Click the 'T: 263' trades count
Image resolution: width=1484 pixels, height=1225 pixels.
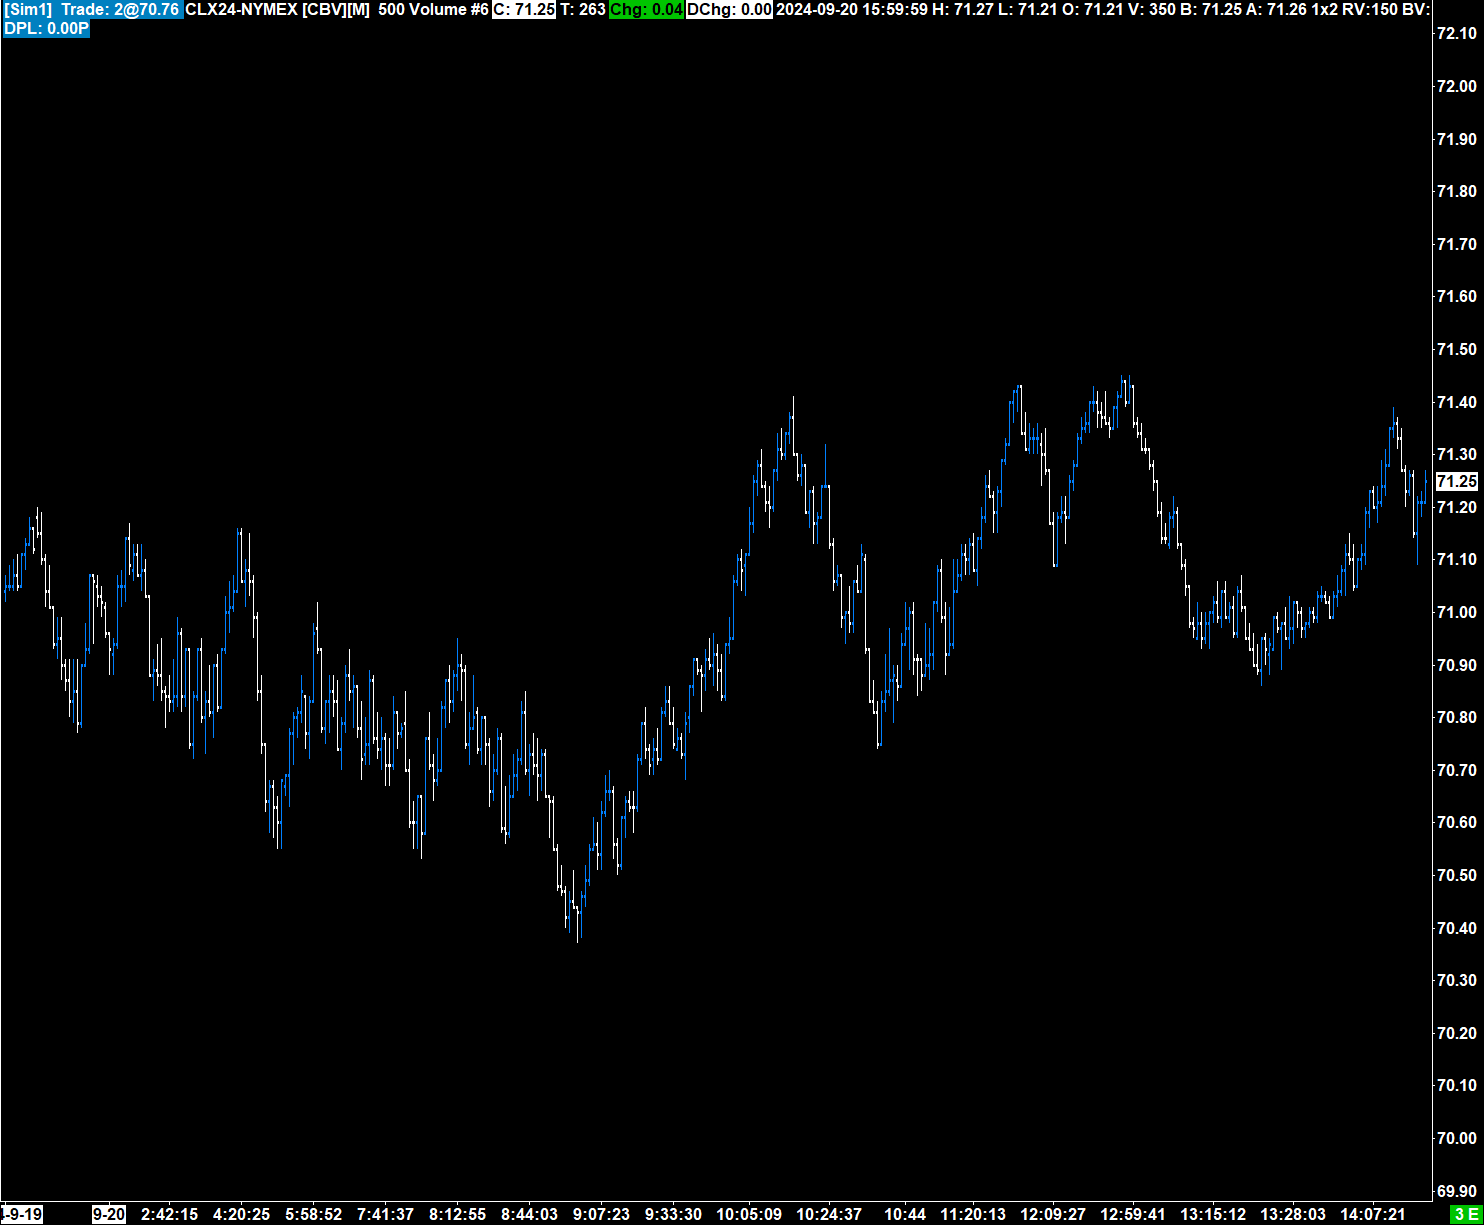pos(583,9)
